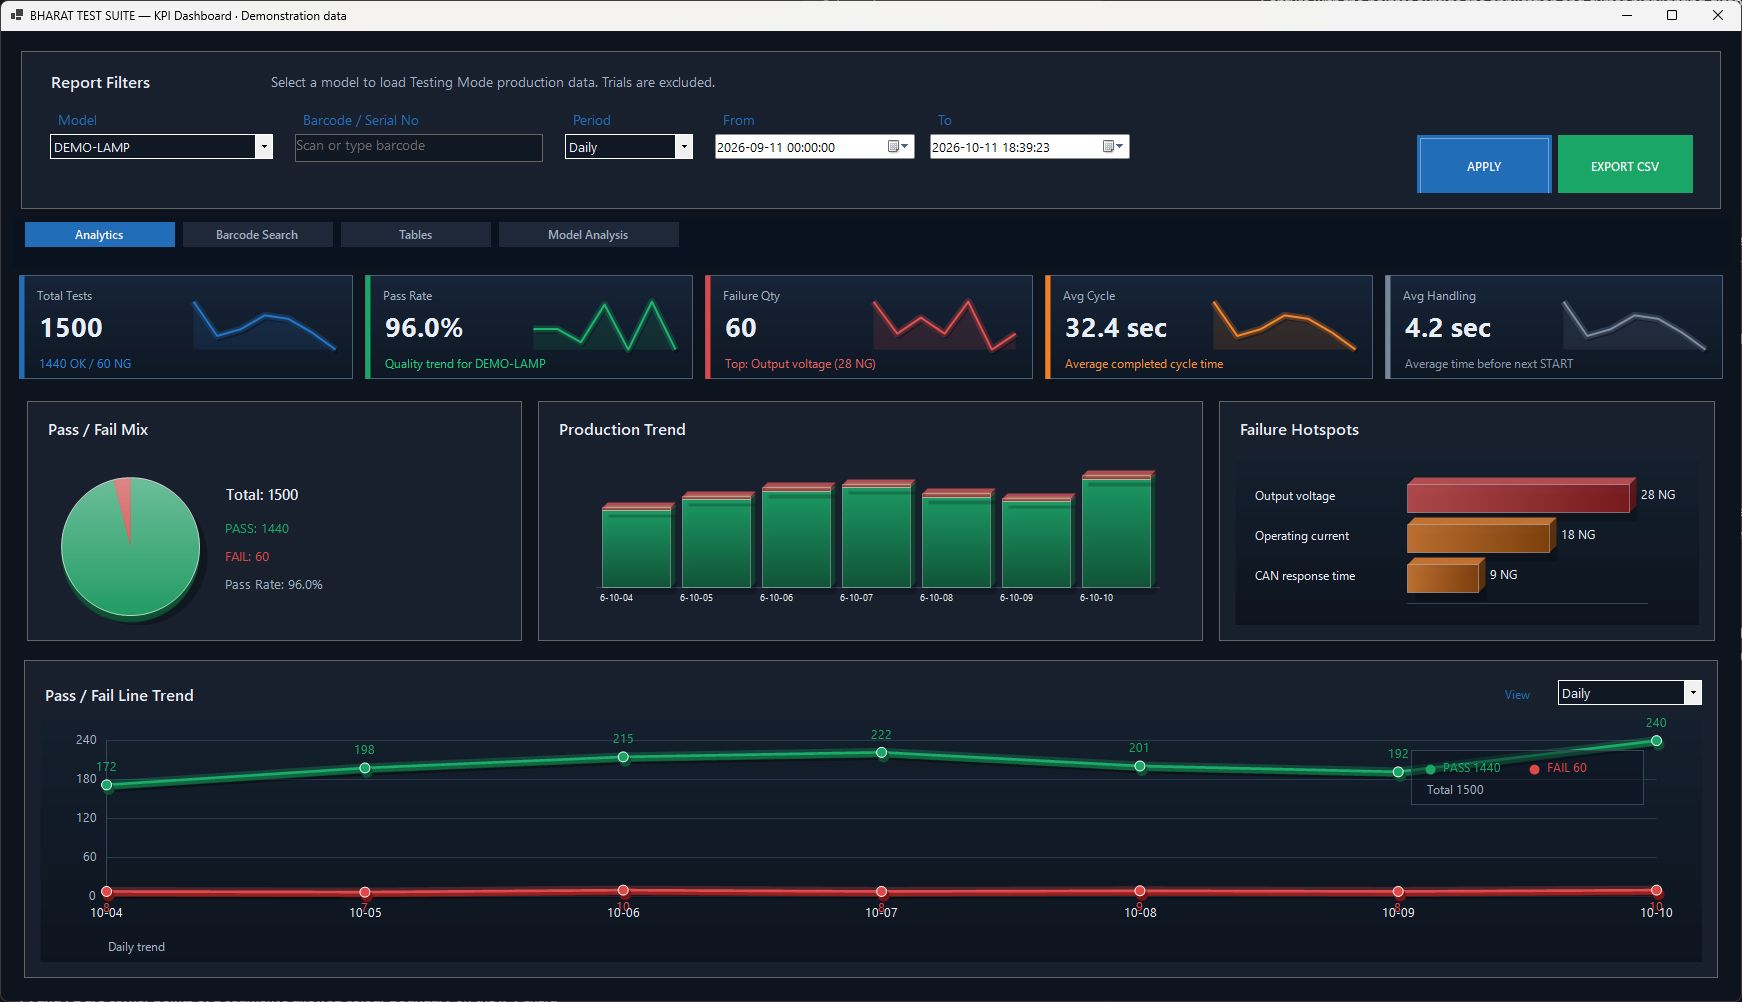
Task: Click the 222 pass point on 10-07
Action: click(881, 752)
